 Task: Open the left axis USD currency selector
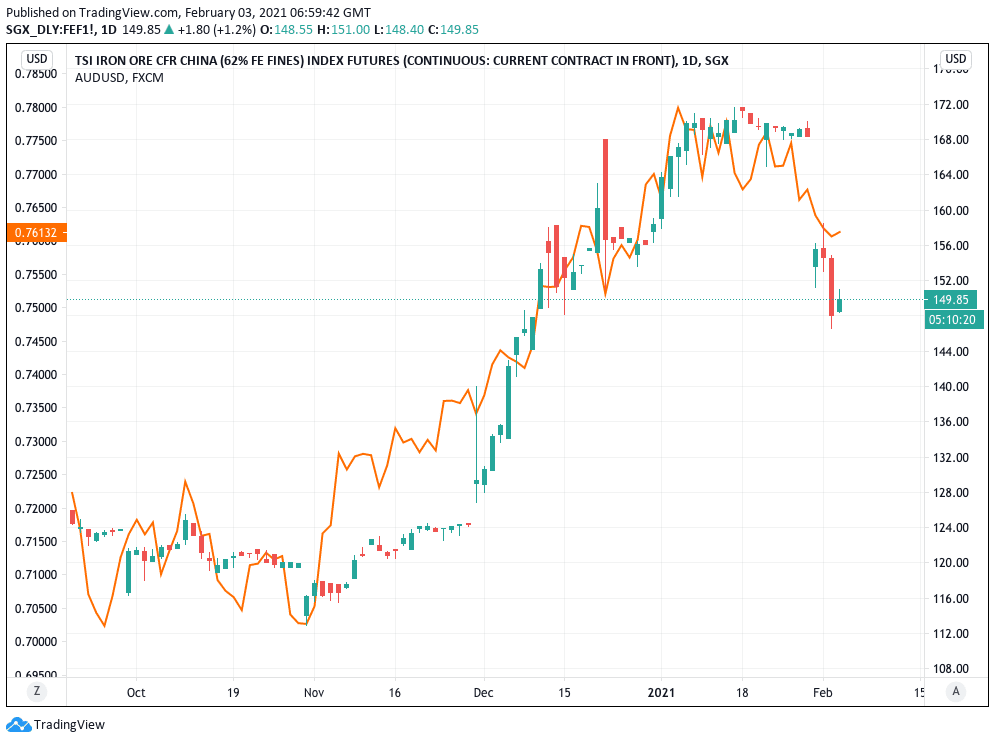coord(37,59)
